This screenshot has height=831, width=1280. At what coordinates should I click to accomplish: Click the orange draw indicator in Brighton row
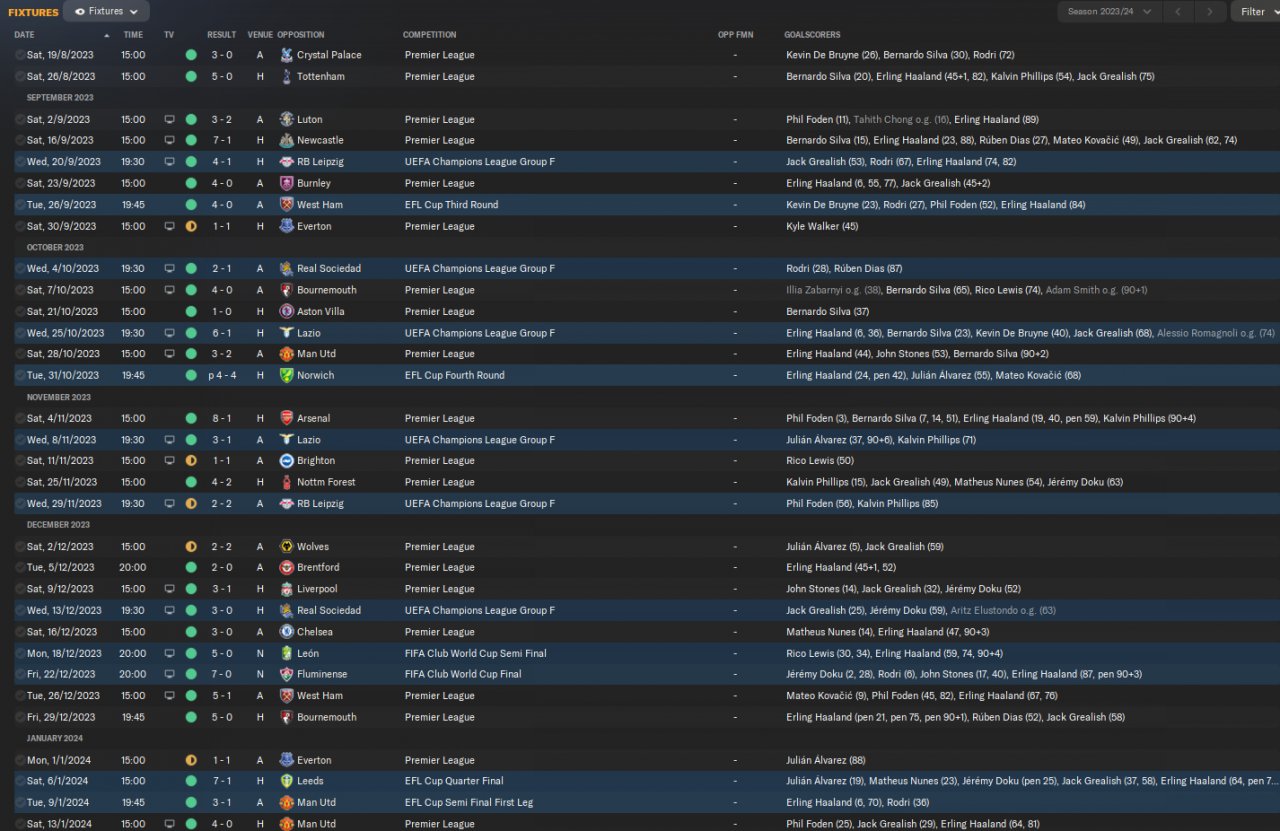[x=191, y=461]
